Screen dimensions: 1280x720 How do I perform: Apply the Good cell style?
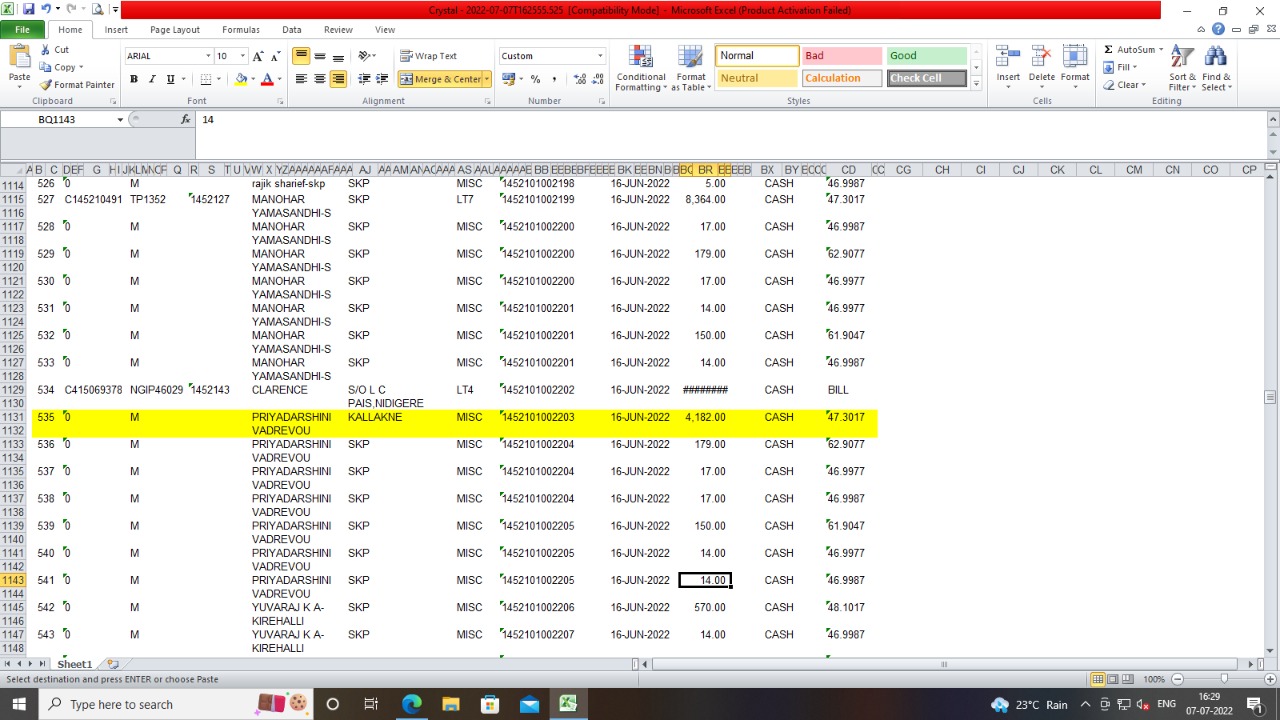coord(926,56)
